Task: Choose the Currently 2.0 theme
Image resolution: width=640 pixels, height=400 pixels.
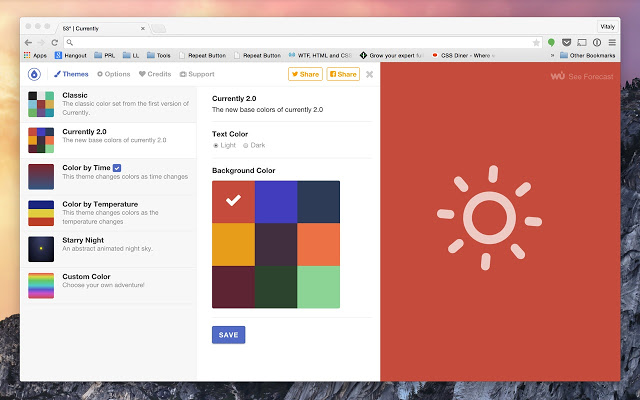Action: click(109, 140)
